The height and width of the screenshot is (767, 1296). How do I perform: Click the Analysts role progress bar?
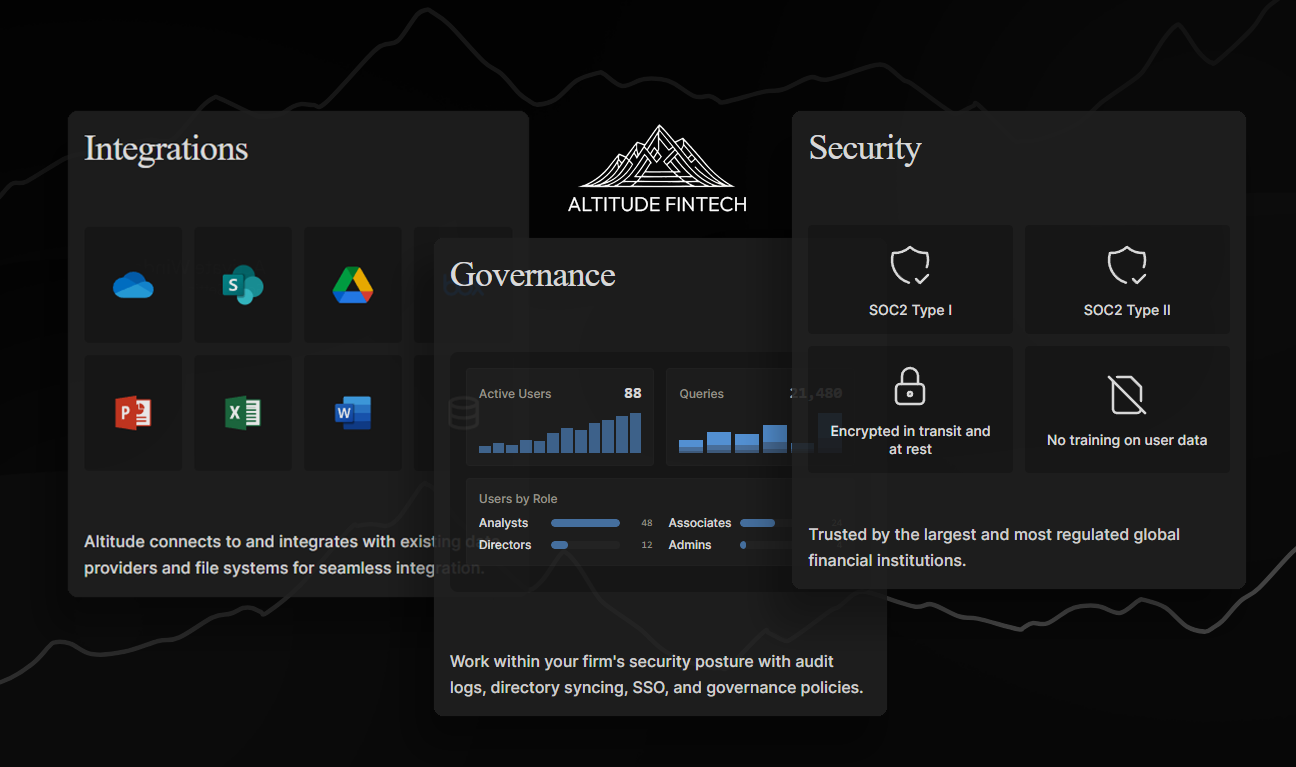click(x=585, y=523)
